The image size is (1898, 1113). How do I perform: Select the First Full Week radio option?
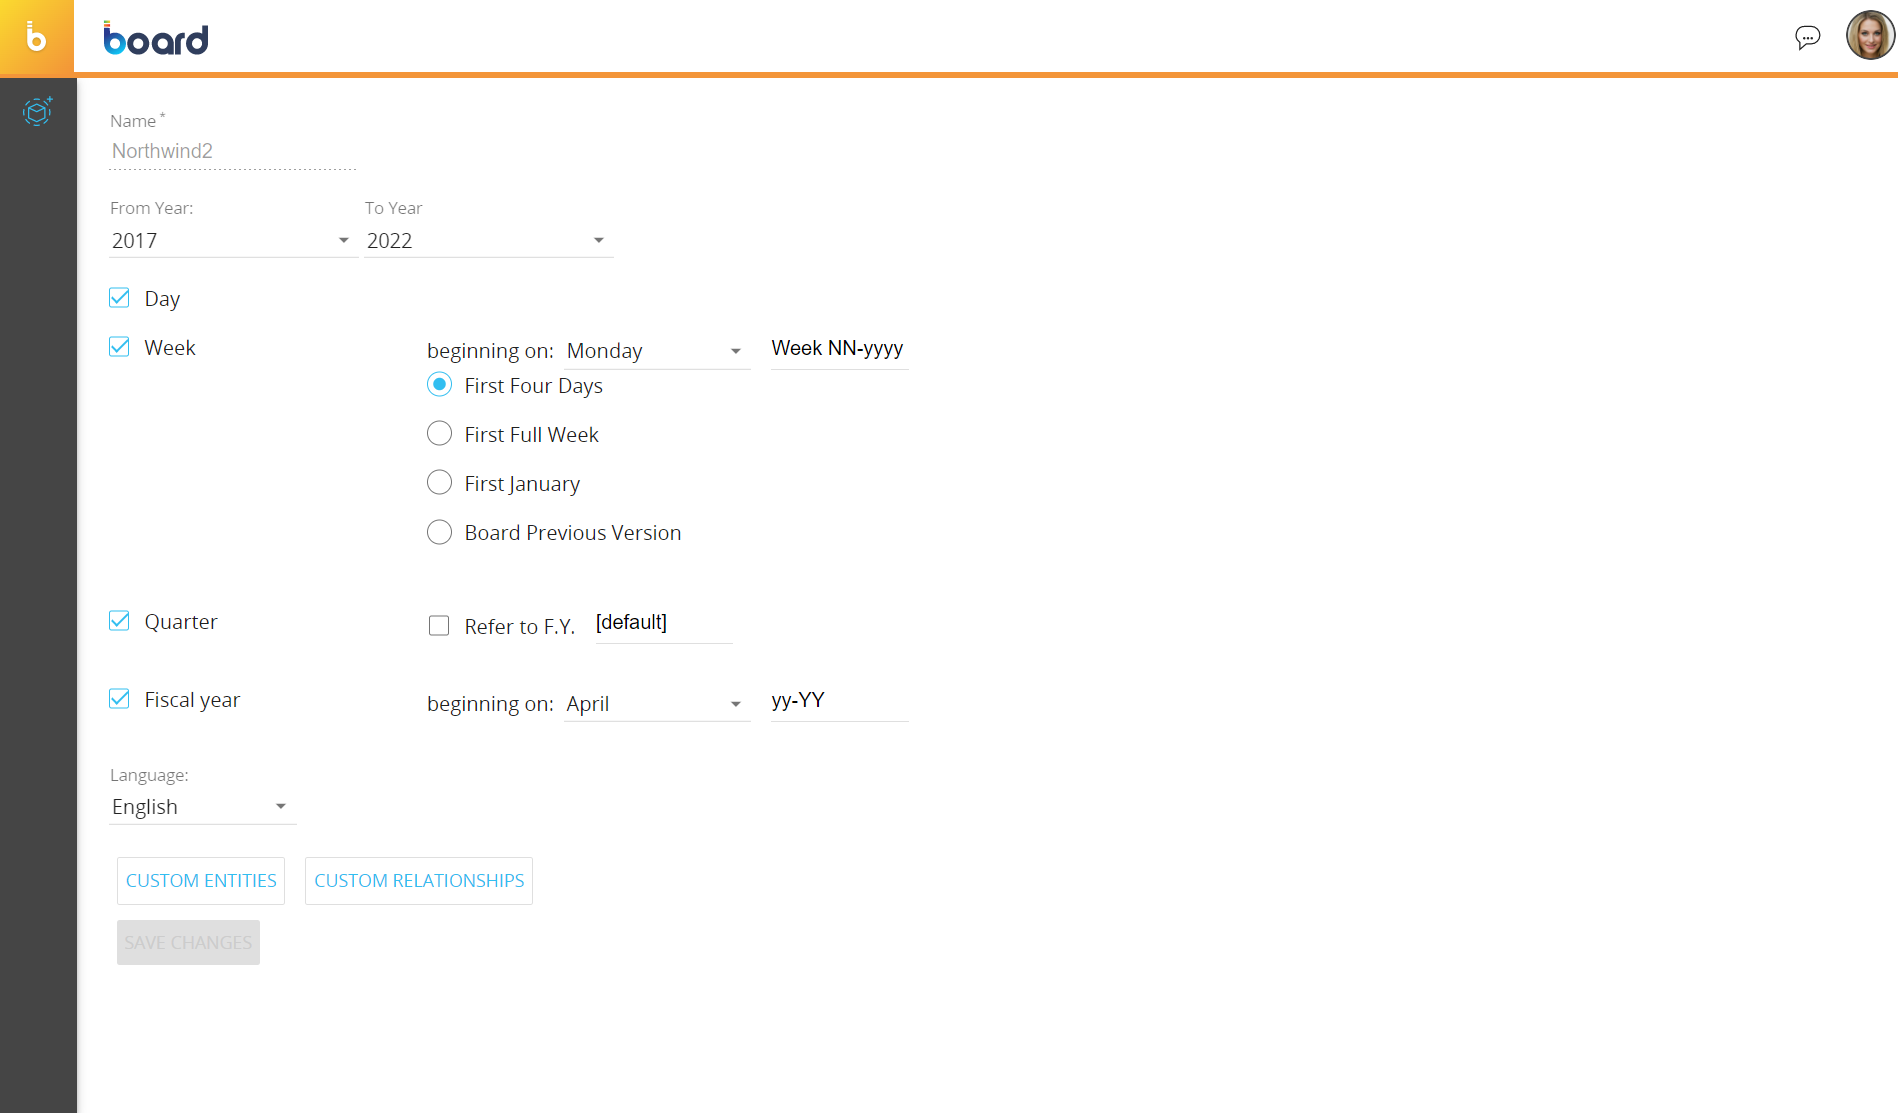pos(439,434)
